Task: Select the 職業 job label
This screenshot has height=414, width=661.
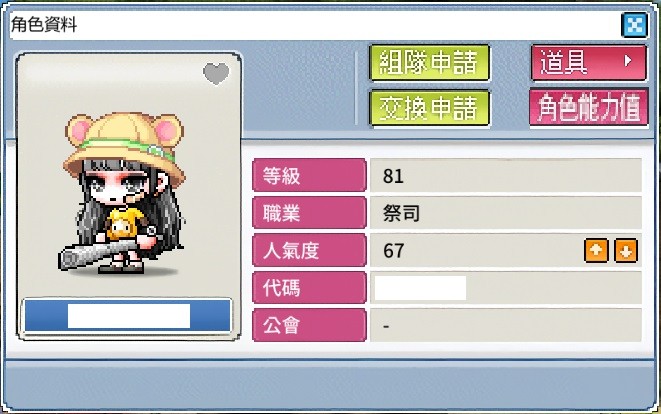Action: 309,212
